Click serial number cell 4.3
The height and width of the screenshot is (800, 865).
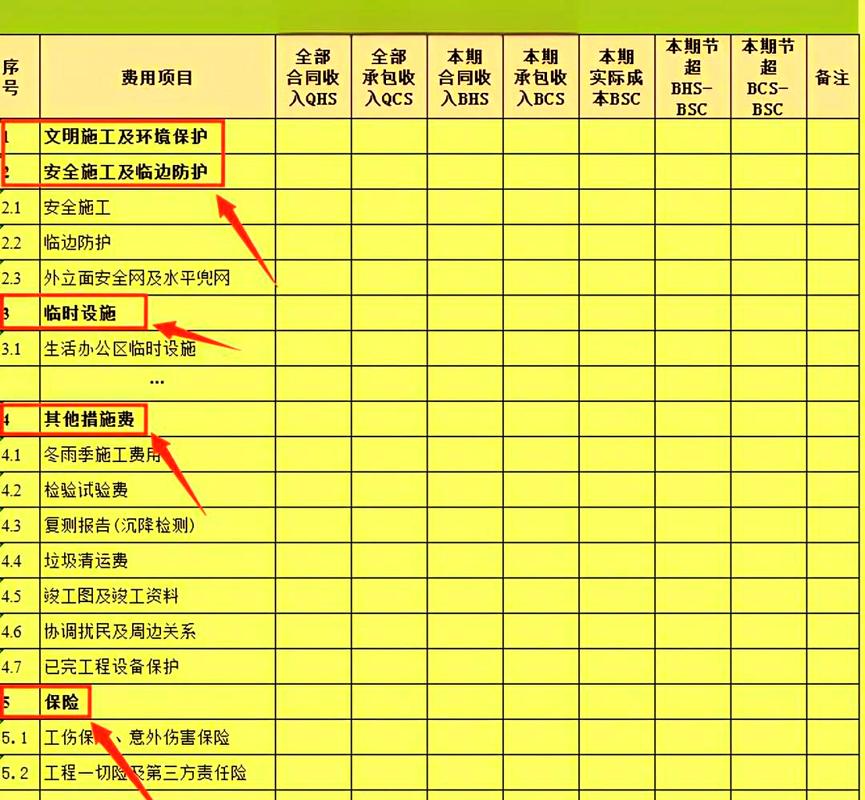(x=19, y=525)
